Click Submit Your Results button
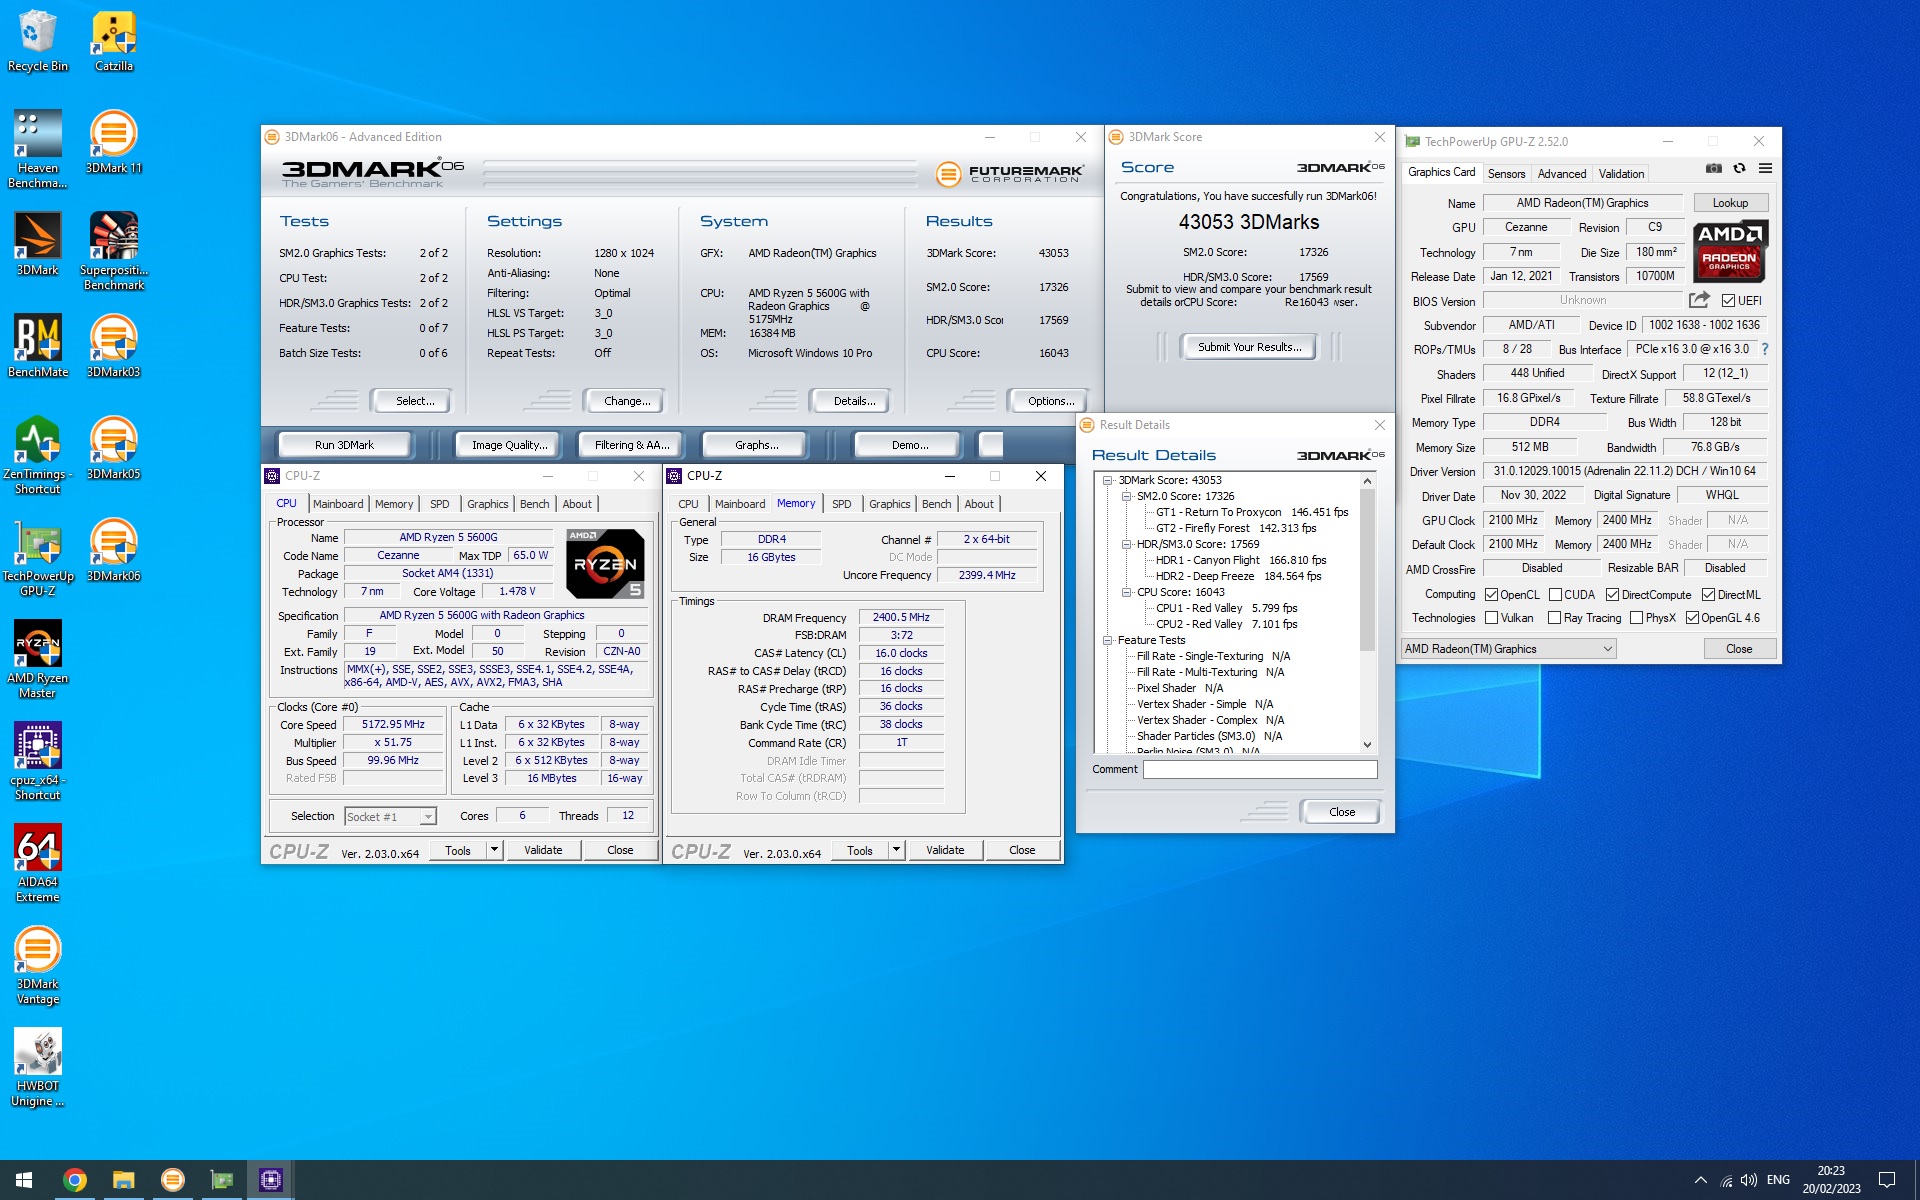Viewport: 1920px width, 1200px height. 1249,347
